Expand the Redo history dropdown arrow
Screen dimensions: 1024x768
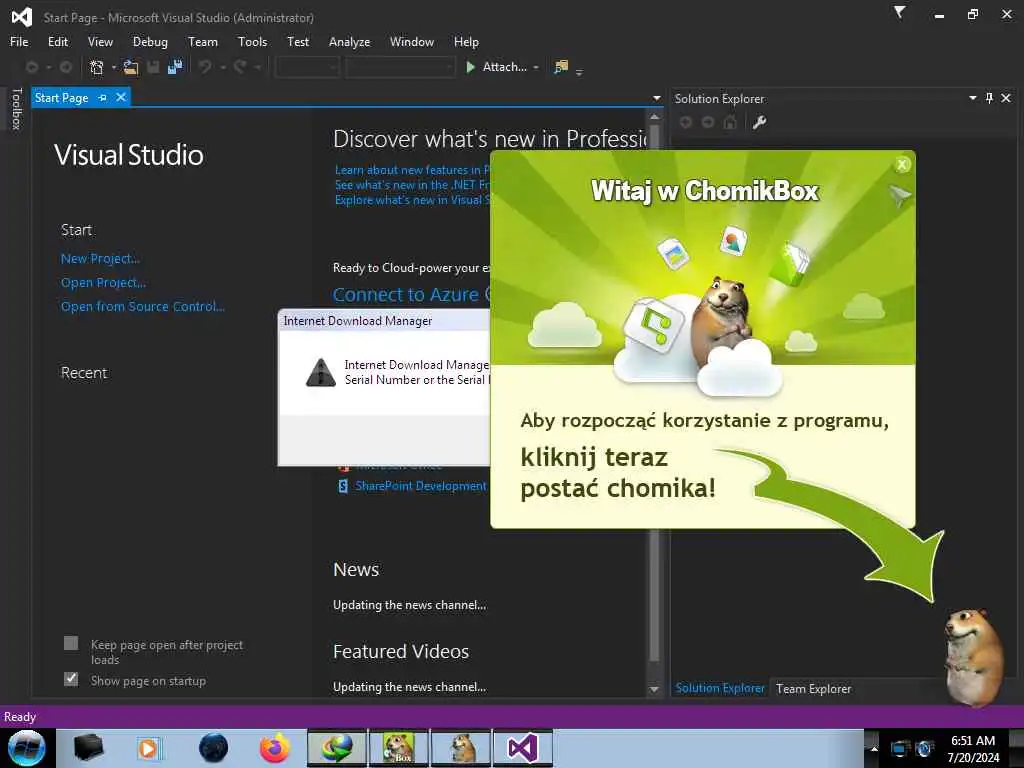click(x=258, y=67)
